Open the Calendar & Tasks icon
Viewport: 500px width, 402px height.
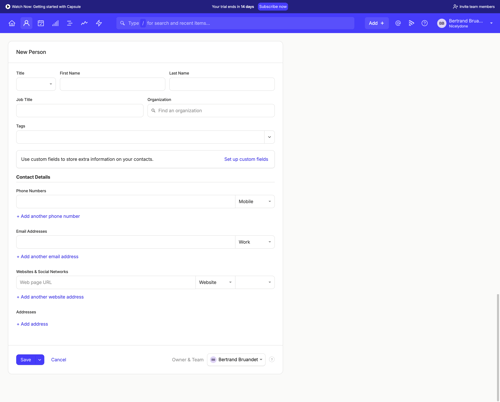pyautogui.click(x=41, y=23)
